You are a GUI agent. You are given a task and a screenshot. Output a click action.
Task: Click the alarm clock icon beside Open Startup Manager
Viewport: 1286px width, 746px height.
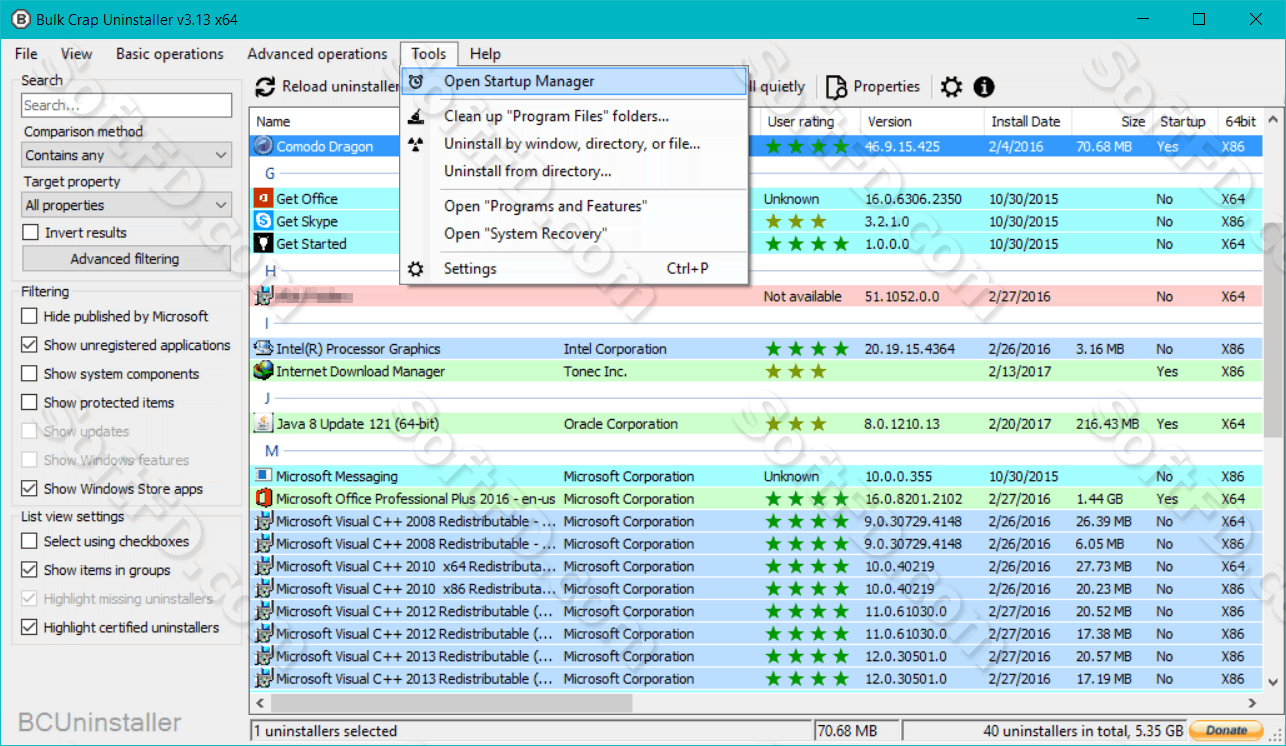click(416, 82)
